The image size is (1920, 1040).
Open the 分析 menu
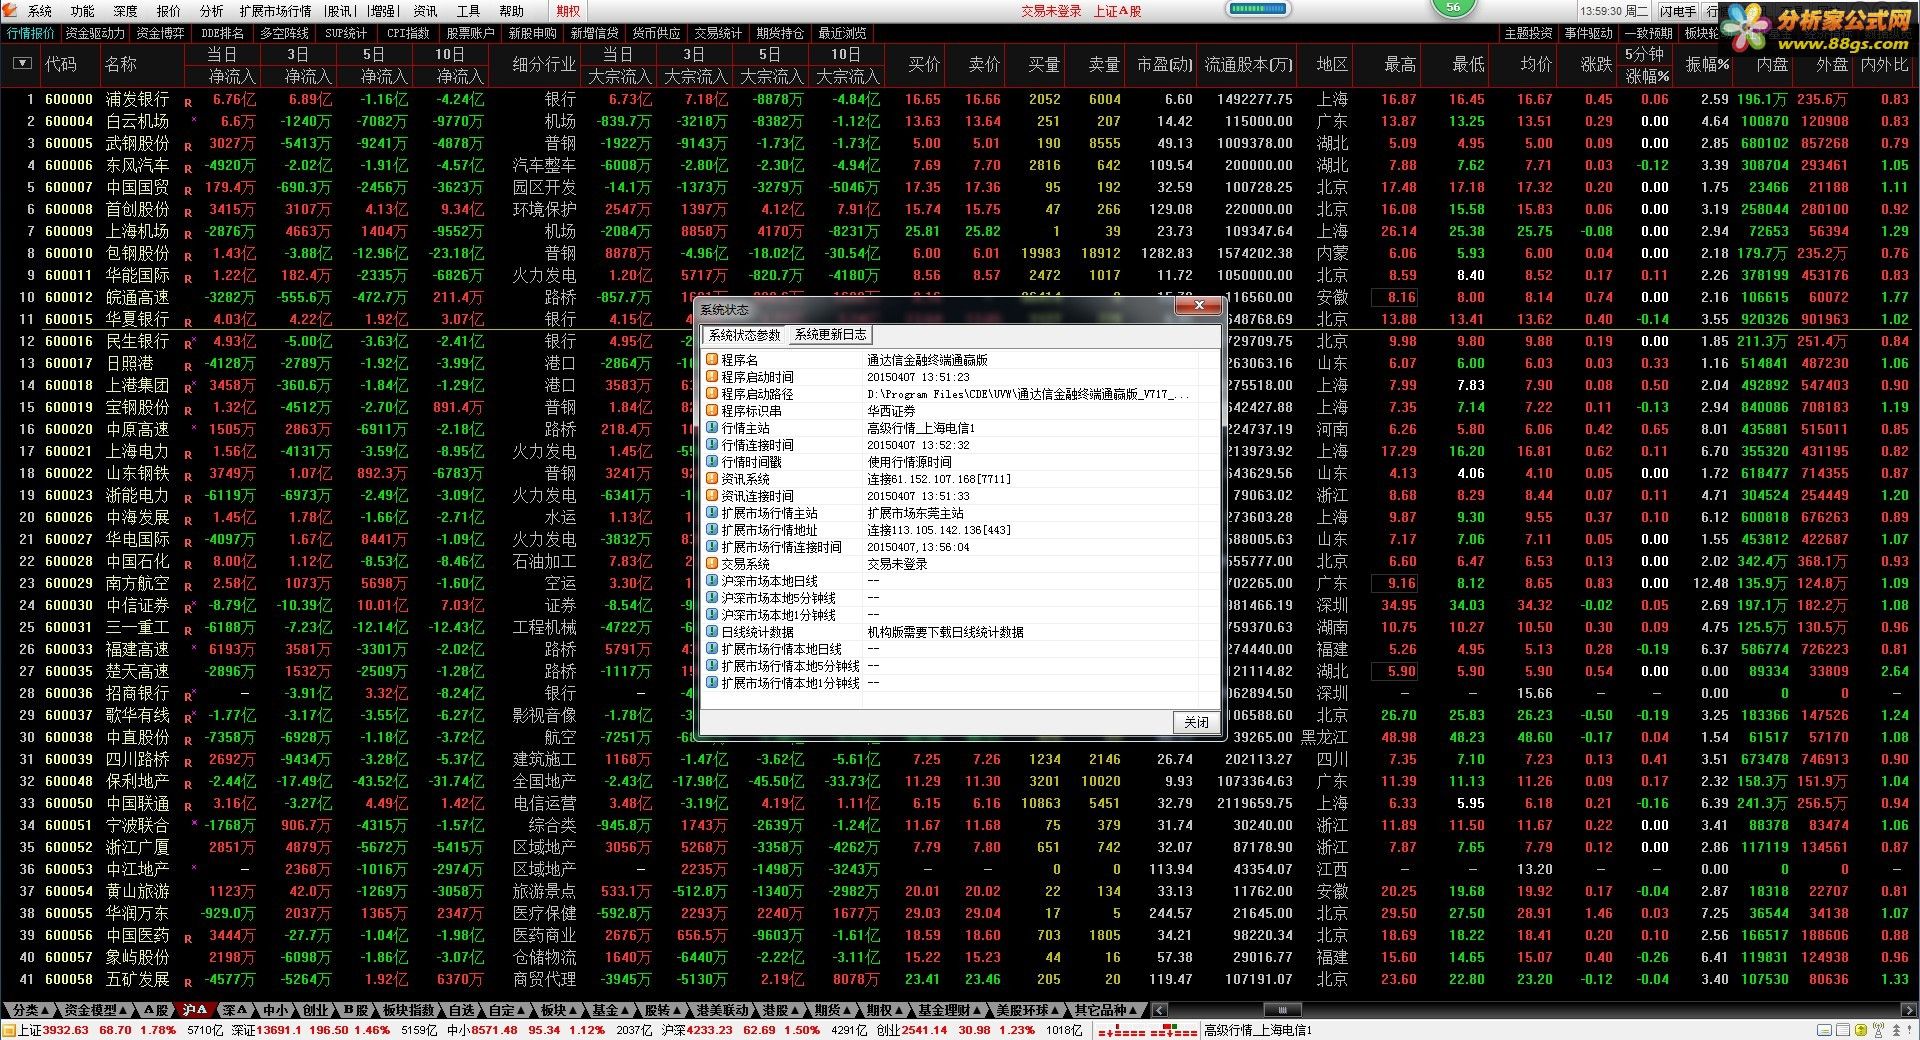[212, 11]
